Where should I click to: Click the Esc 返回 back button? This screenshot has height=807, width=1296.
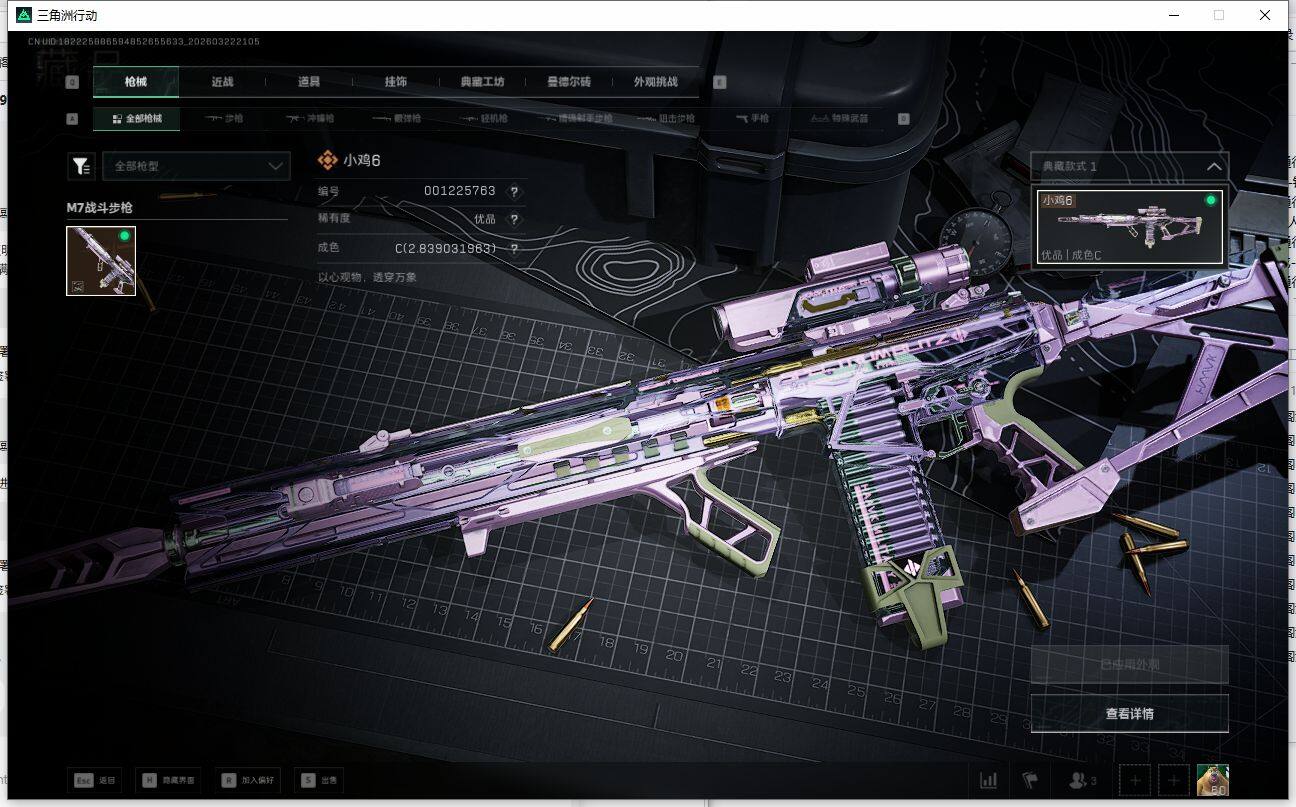pyautogui.click(x=94, y=780)
